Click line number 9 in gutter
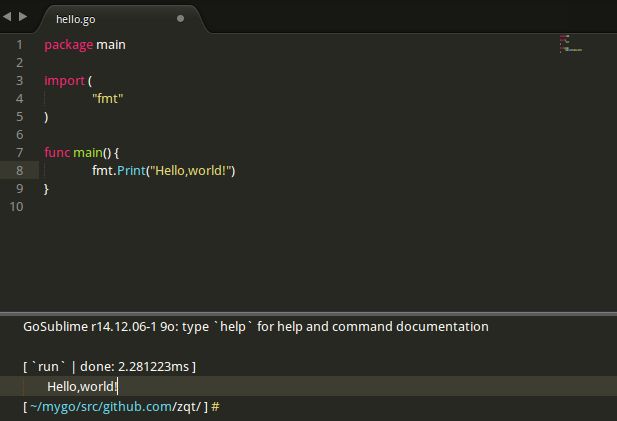617x421 pixels. 19,189
